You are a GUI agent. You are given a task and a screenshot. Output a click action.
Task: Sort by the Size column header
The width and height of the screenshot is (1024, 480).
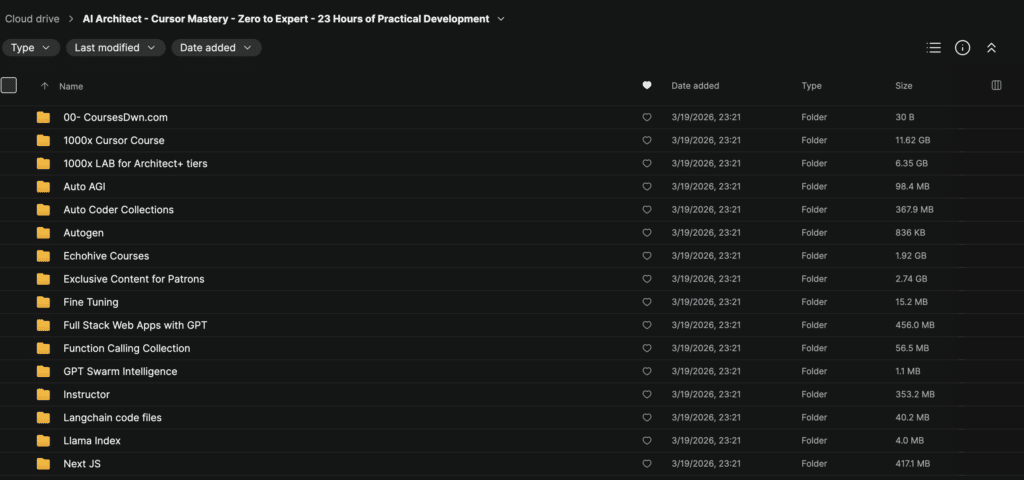903,86
